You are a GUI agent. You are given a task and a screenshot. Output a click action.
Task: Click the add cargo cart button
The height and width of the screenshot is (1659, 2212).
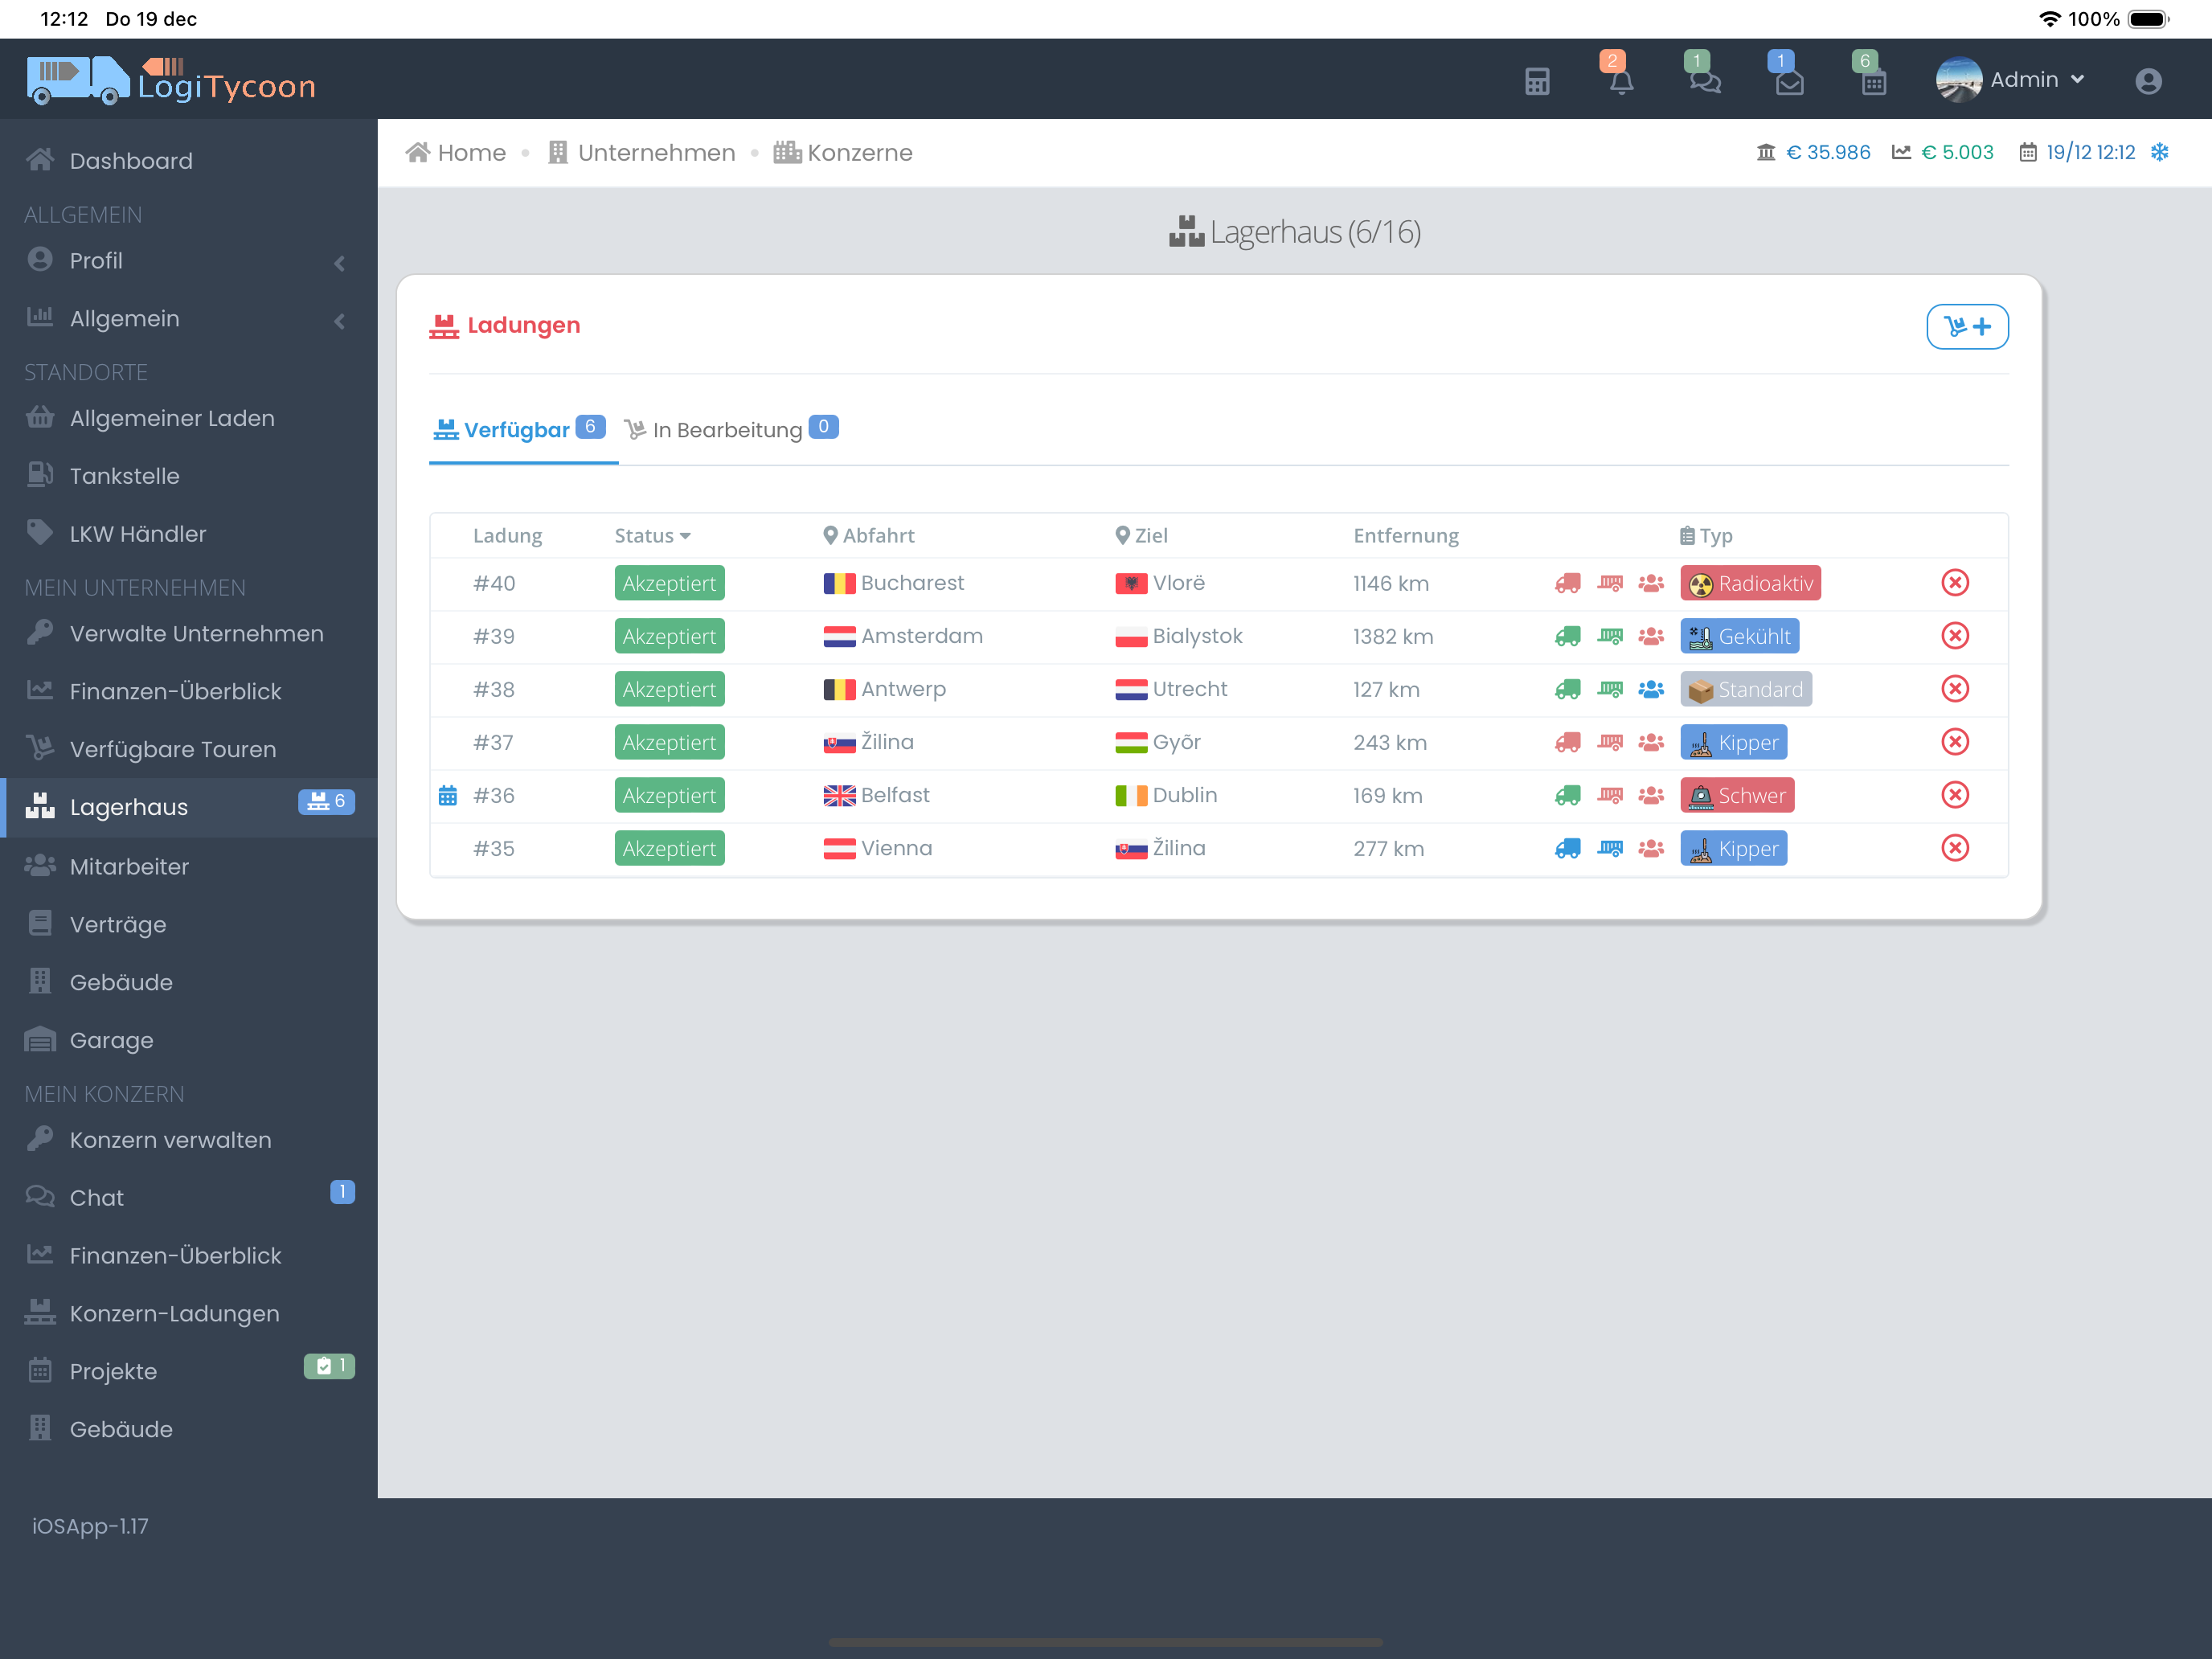[x=1966, y=326]
